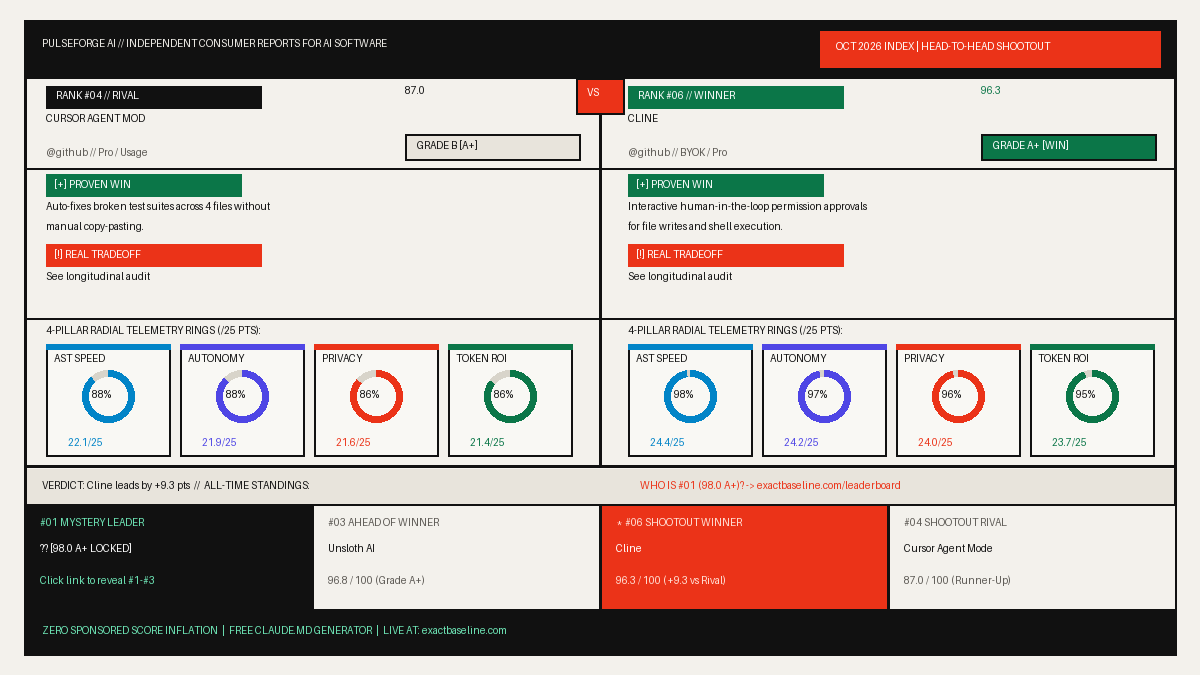Click FREE CLAUDE.MD GENERATOR in the footer
This screenshot has height=675, width=1200.
pos(300,631)
